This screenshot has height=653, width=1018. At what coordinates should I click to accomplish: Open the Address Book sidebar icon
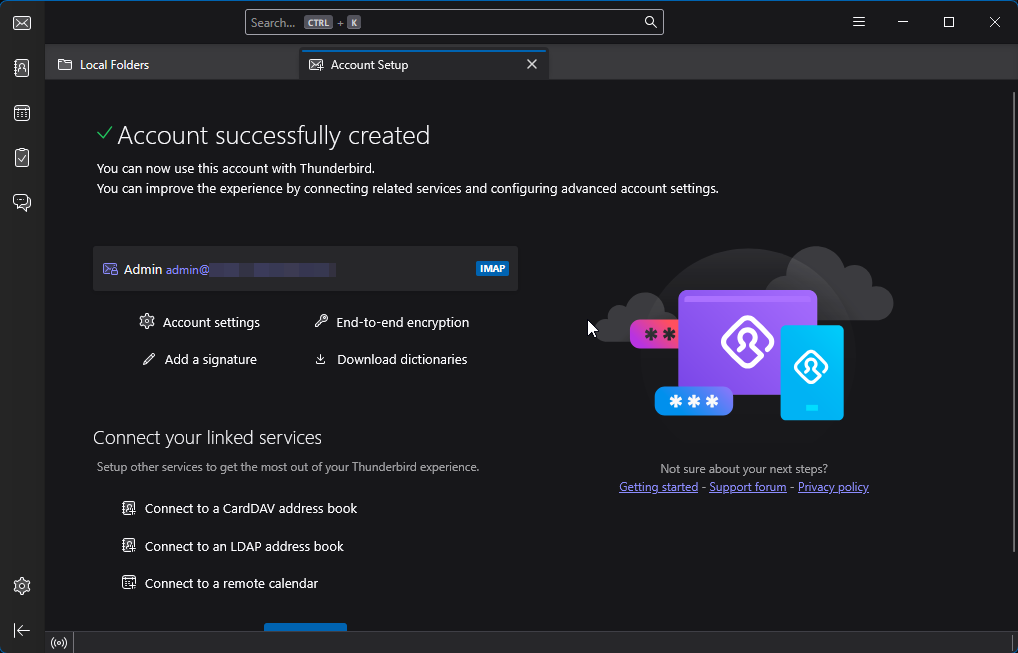[x=22, y=68]
